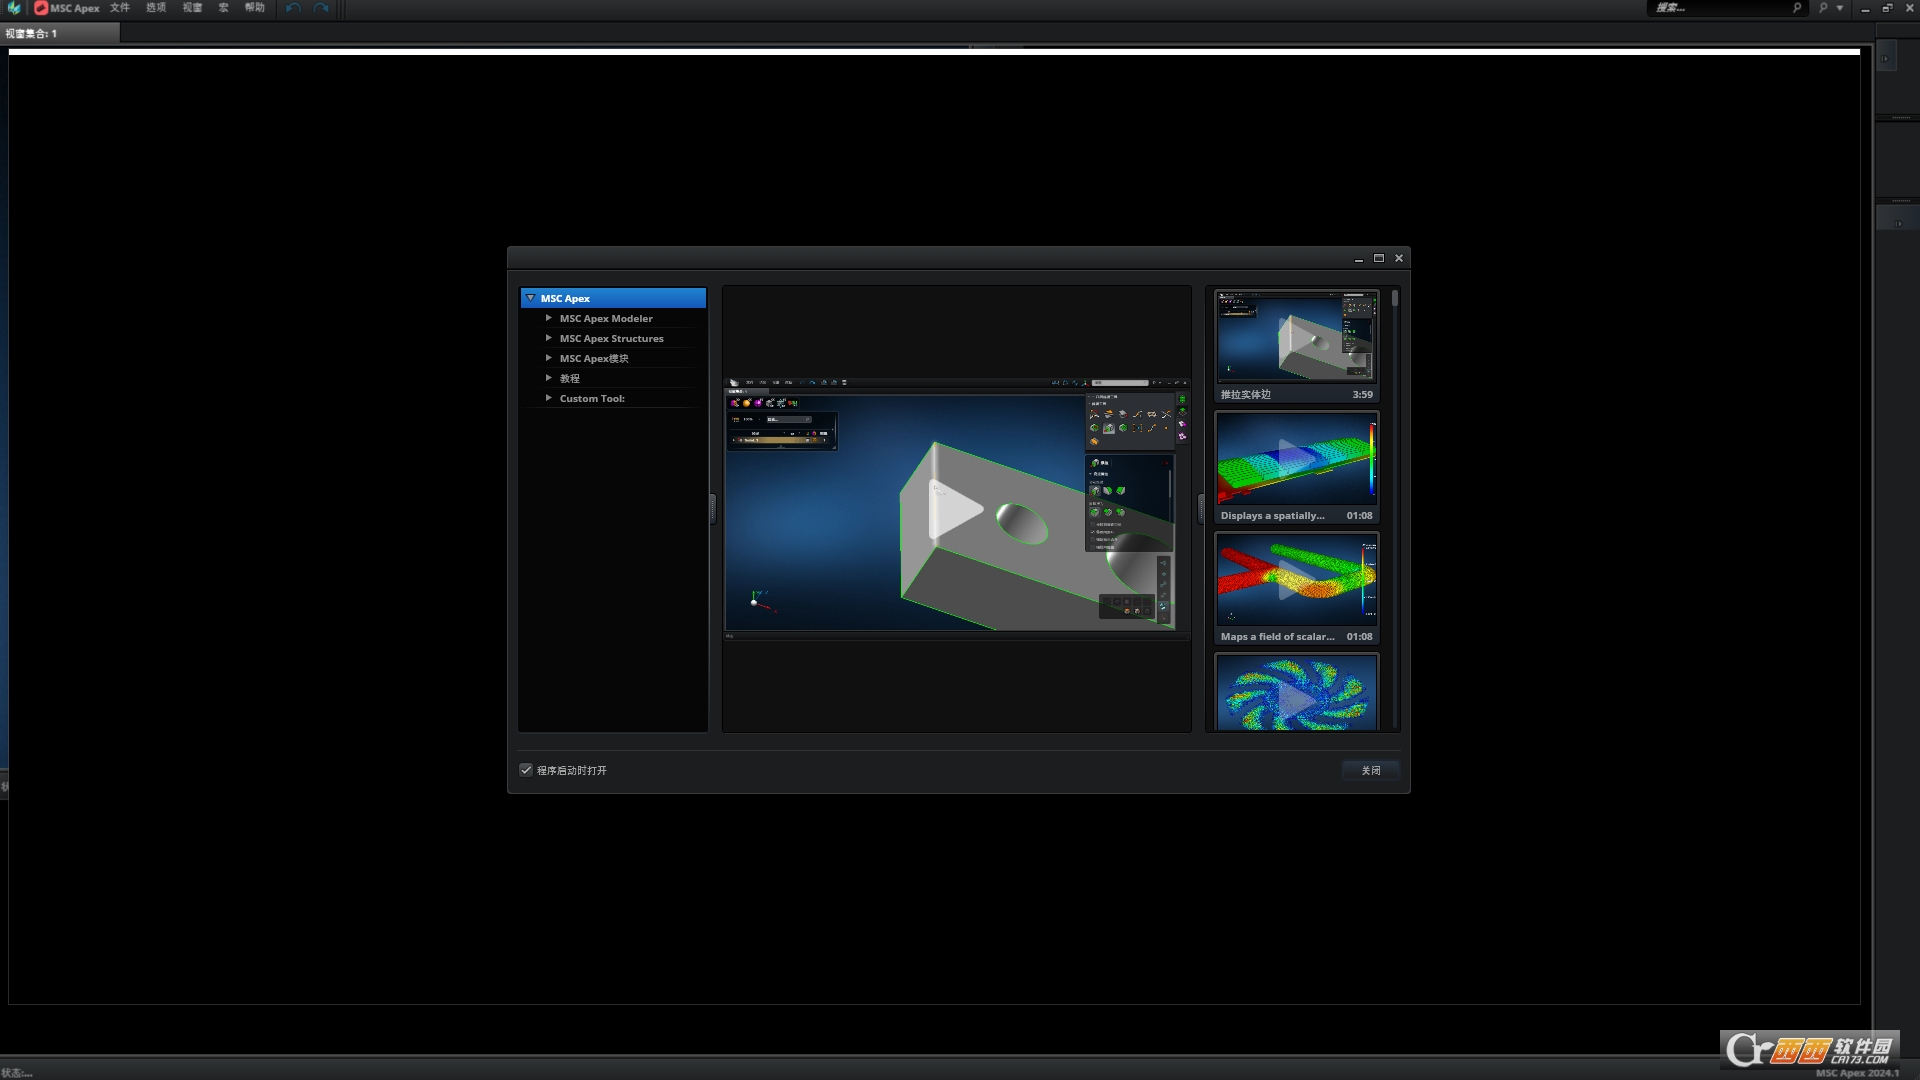Viewport: 1920px width, 1080px height.
Task: Select the Custom Tool tree item
Action: pyautogui.click(x=592, y=398)
